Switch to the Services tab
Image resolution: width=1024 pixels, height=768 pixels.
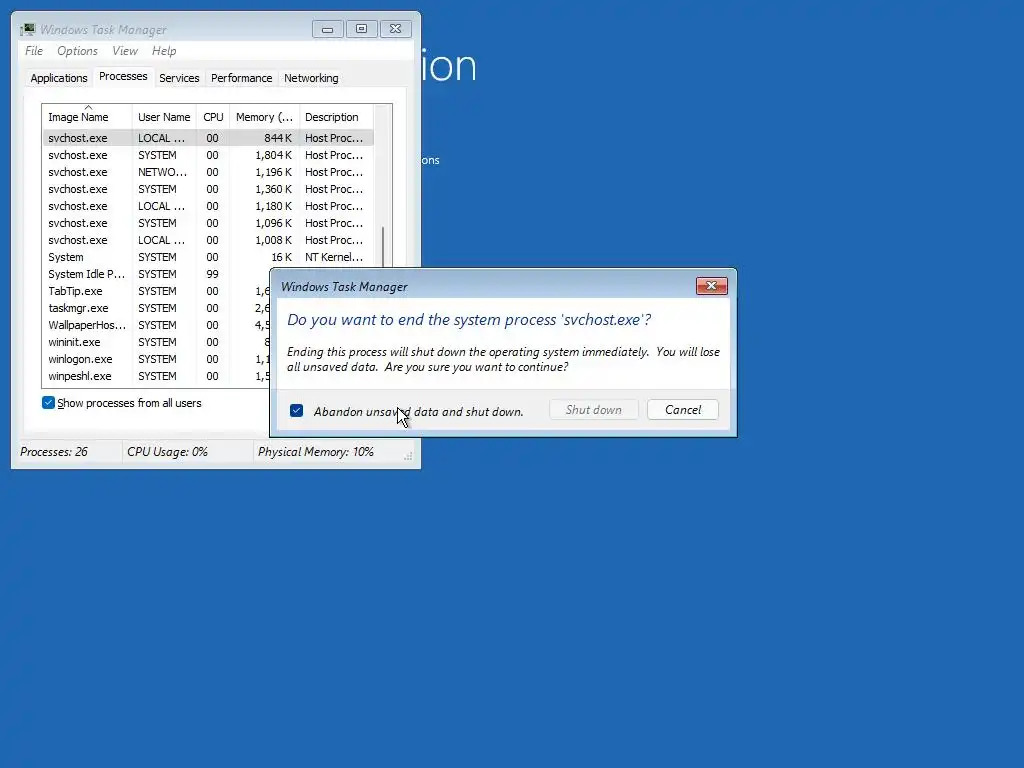179,78
